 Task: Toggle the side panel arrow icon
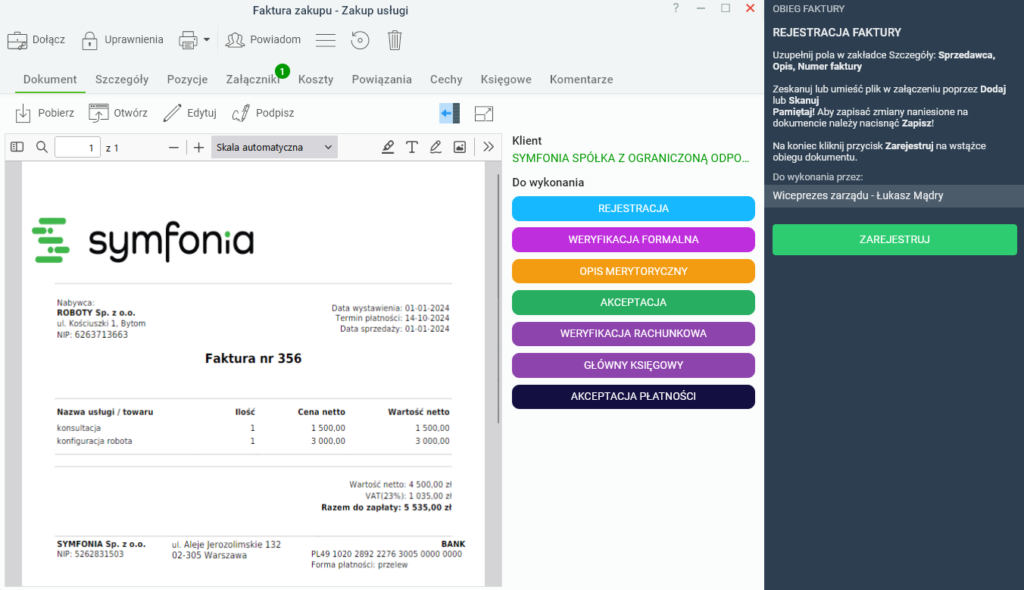coord(449,114)
